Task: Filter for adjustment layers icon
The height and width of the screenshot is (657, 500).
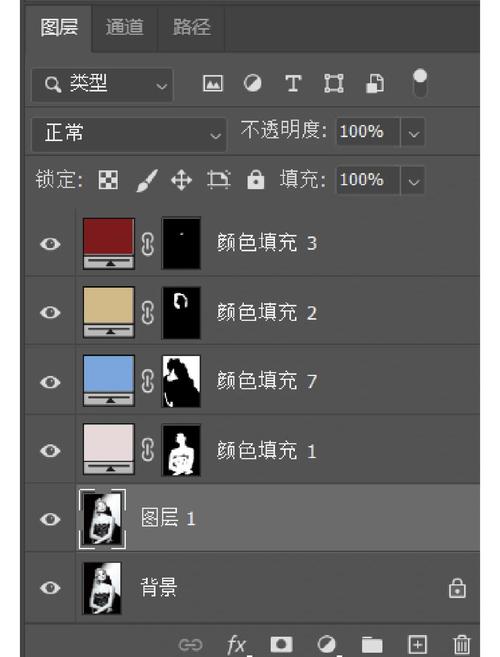Action: click(x=253, y=83)
